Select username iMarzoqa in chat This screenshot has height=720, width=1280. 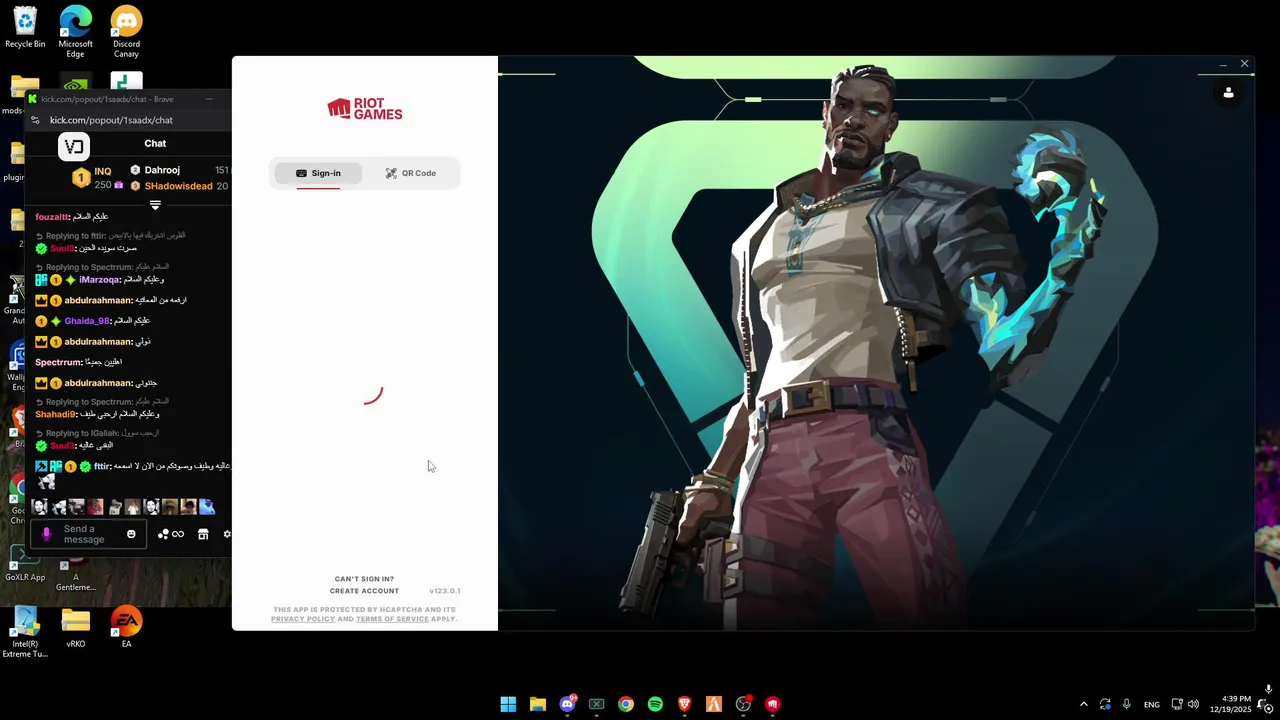(x=99, y=280)
